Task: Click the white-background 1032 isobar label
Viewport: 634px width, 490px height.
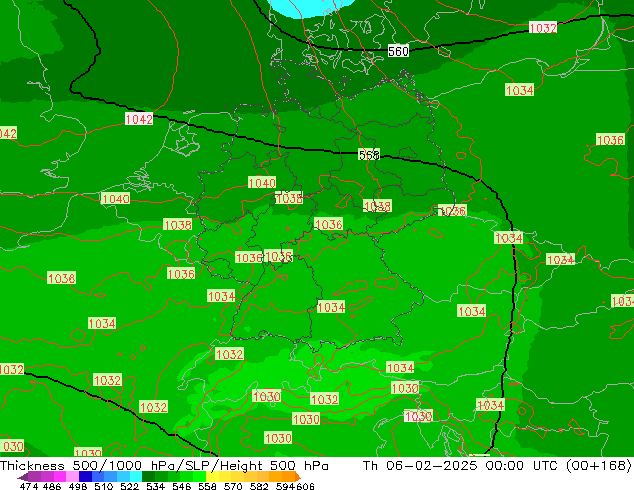Action: tap(543, 28)
